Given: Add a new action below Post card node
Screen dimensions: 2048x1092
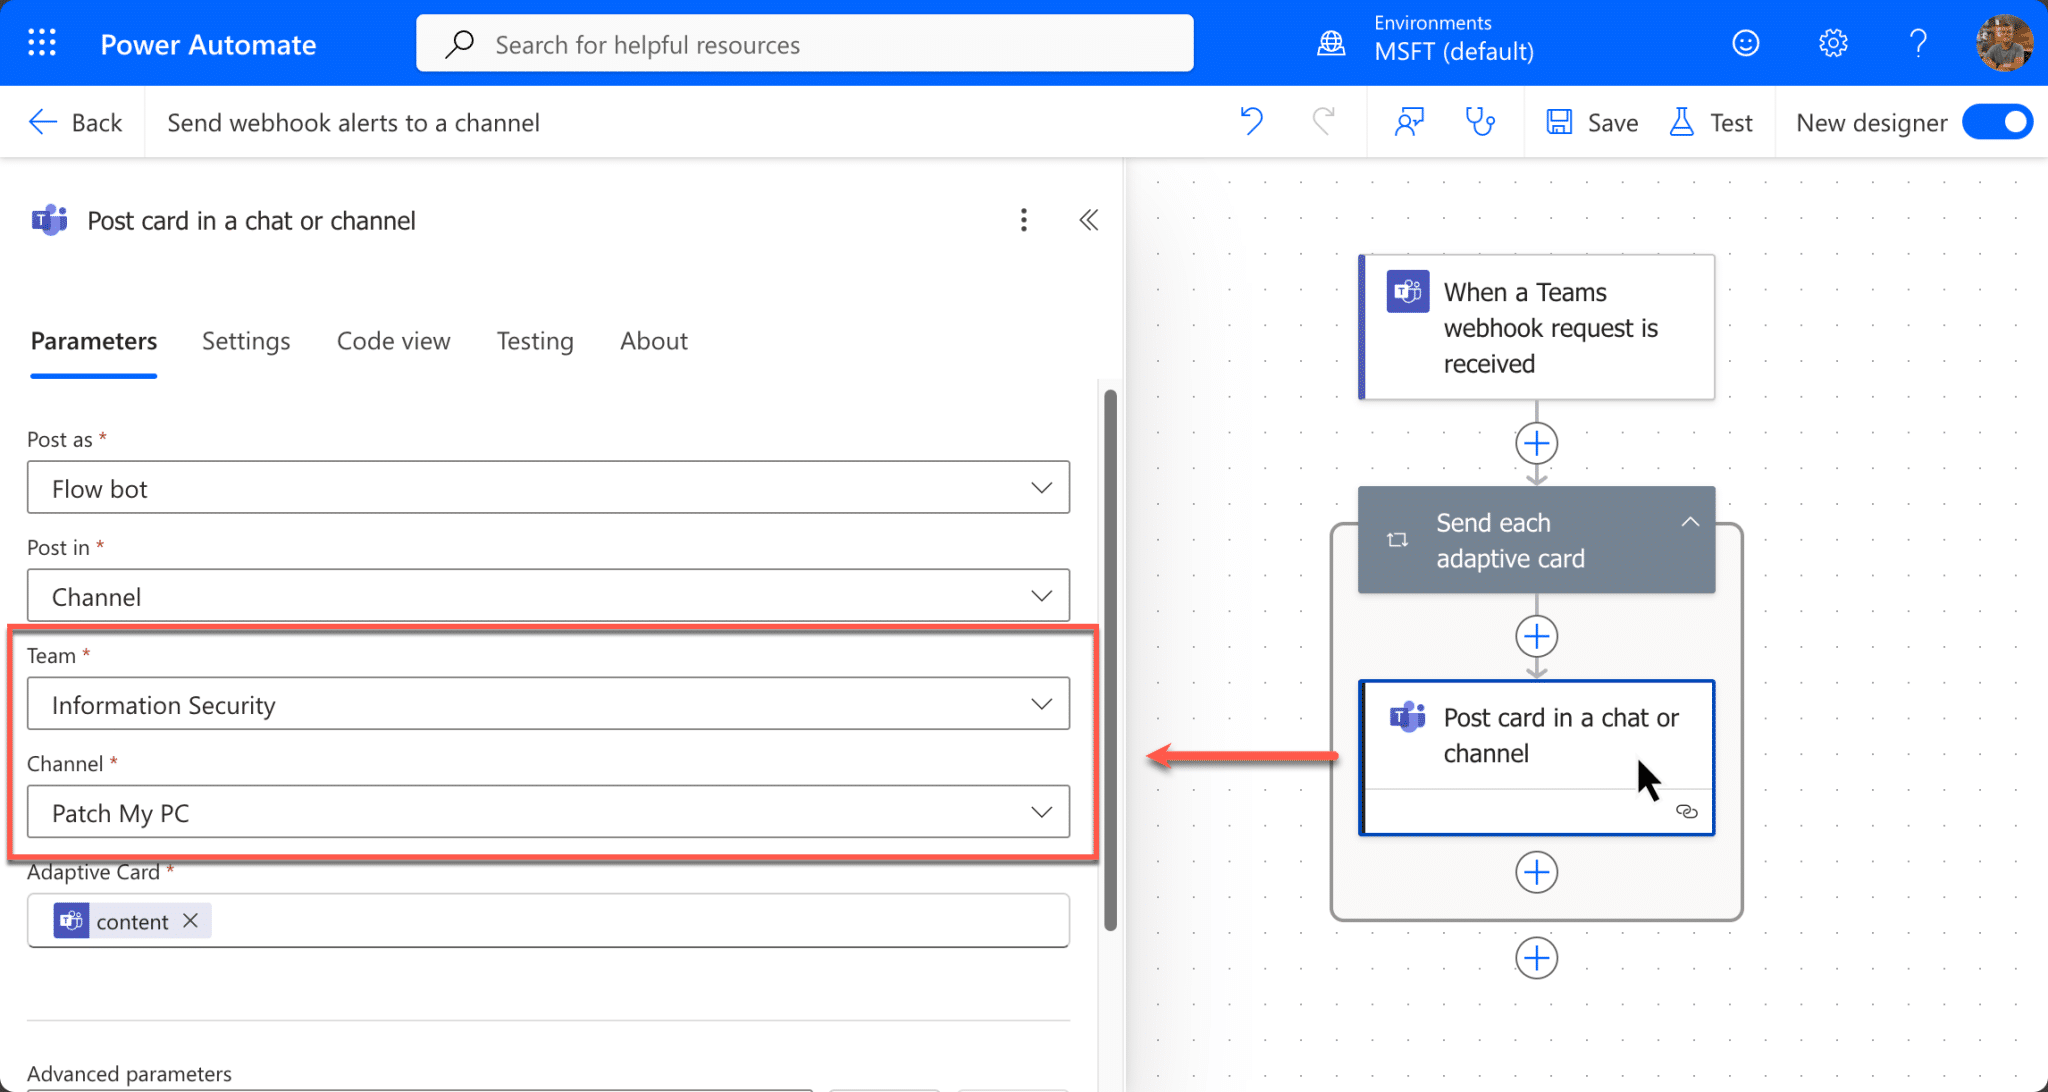Looking at the screenshot, I should pyautogui.click(x=1537, y=872).
